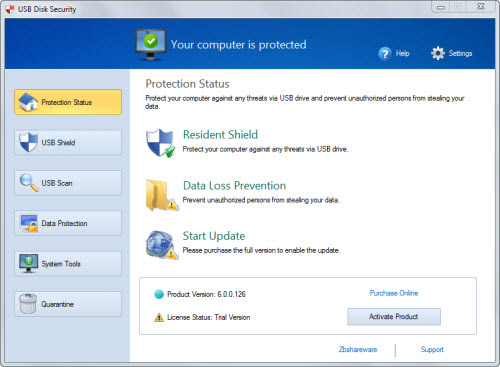
Task: Click the Settings gear icon
Action: 438,53
